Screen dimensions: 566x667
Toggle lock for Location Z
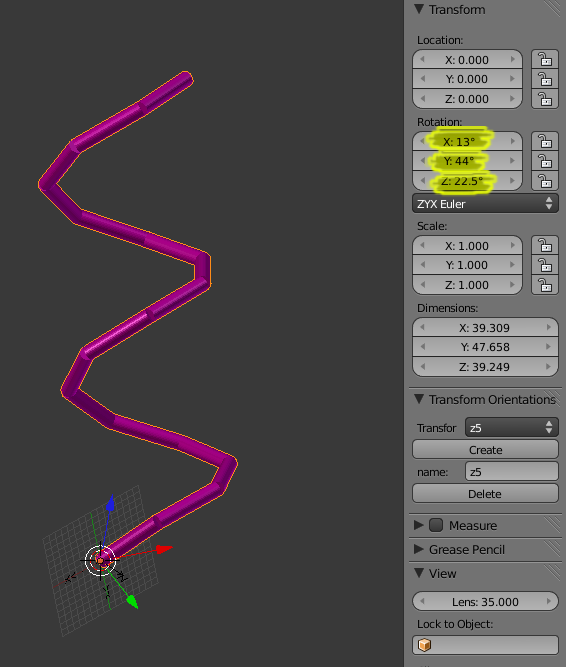[545, 99]
